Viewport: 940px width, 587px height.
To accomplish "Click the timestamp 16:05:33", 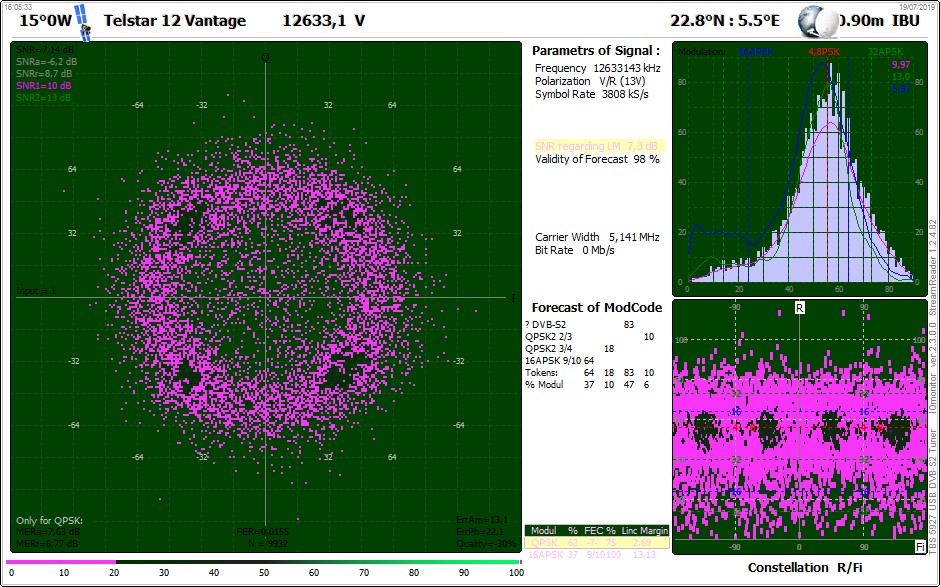I will pos(18,6).
